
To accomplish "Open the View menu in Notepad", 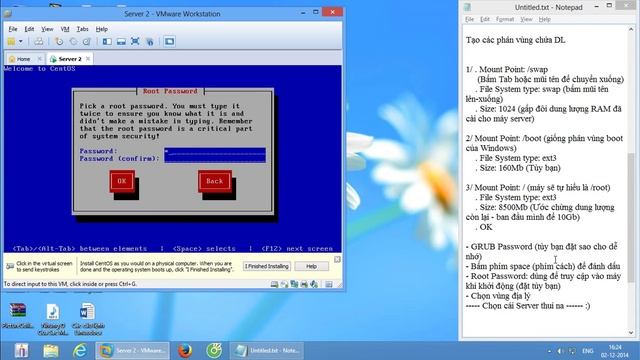I will pyautogui.click(x=526, y=19).
